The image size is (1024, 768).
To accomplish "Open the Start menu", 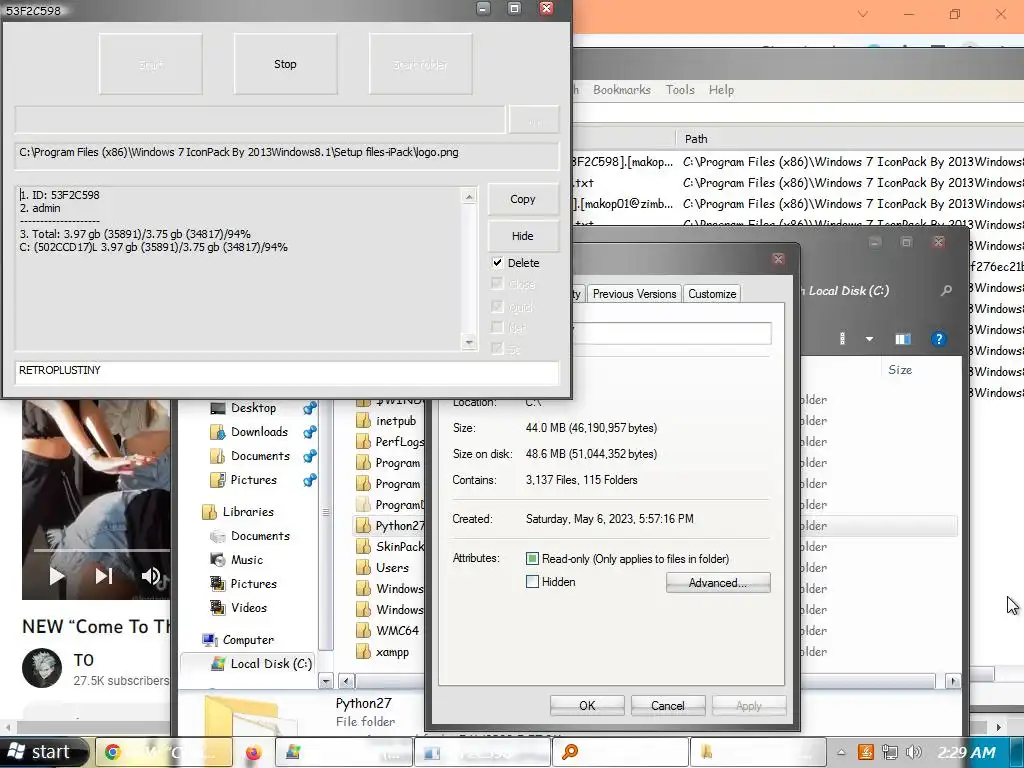I will click(43, 752).
